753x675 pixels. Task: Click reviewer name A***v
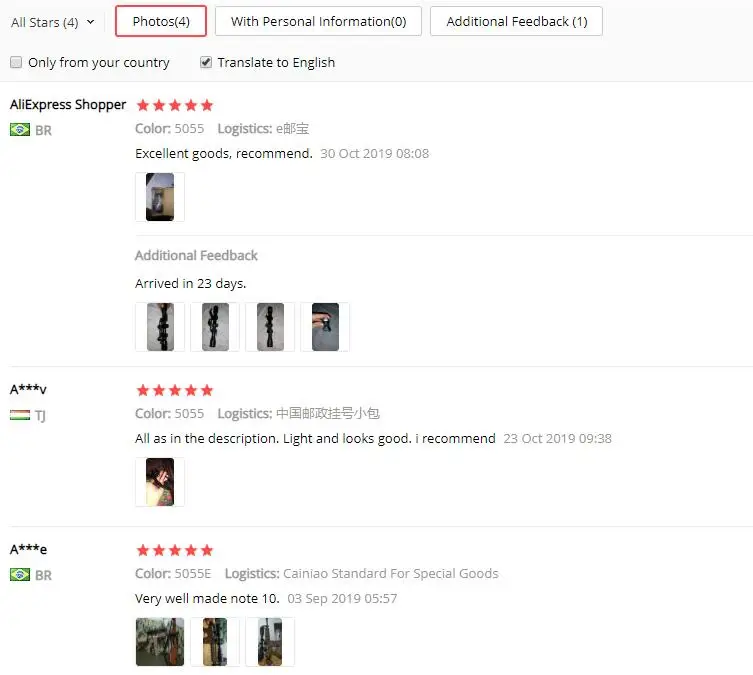click(x=28, y=389)
